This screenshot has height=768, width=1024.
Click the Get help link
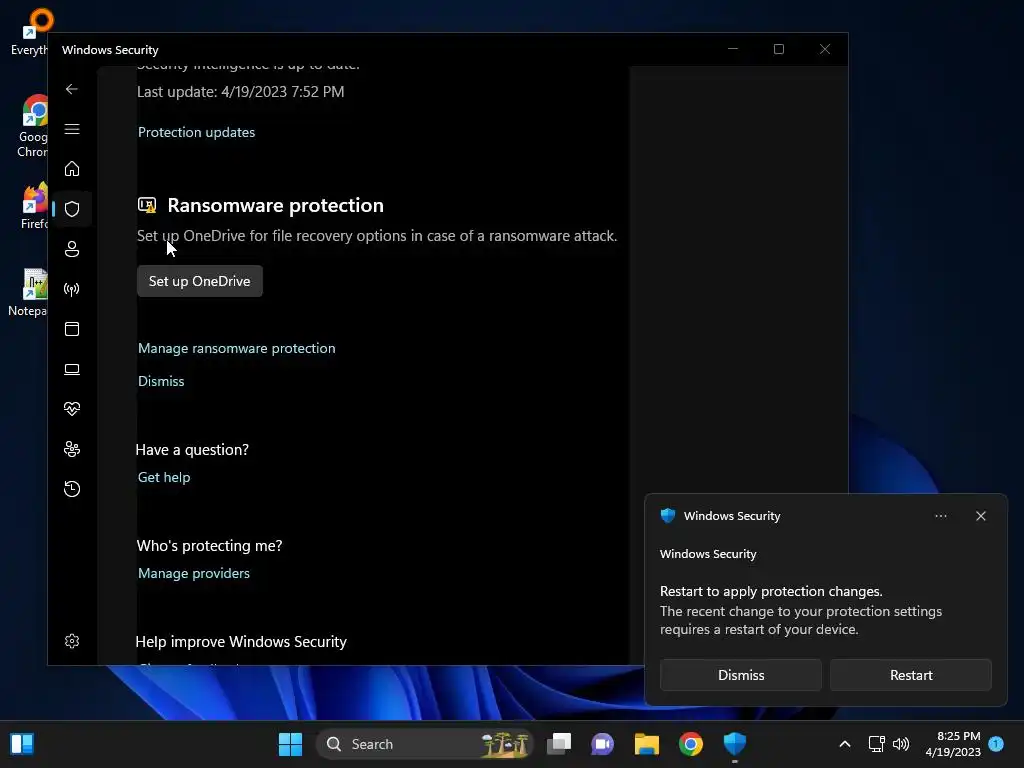point(164,477)
